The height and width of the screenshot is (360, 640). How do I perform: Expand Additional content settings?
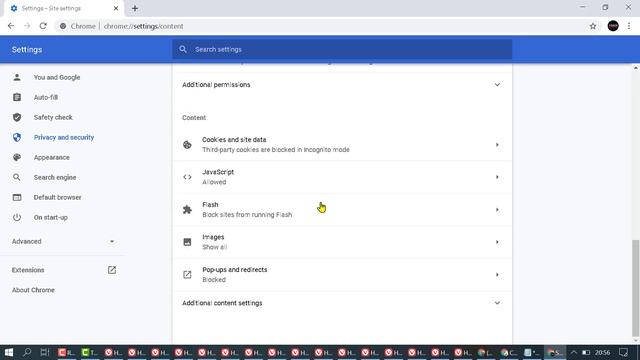(x=342, y=303)
